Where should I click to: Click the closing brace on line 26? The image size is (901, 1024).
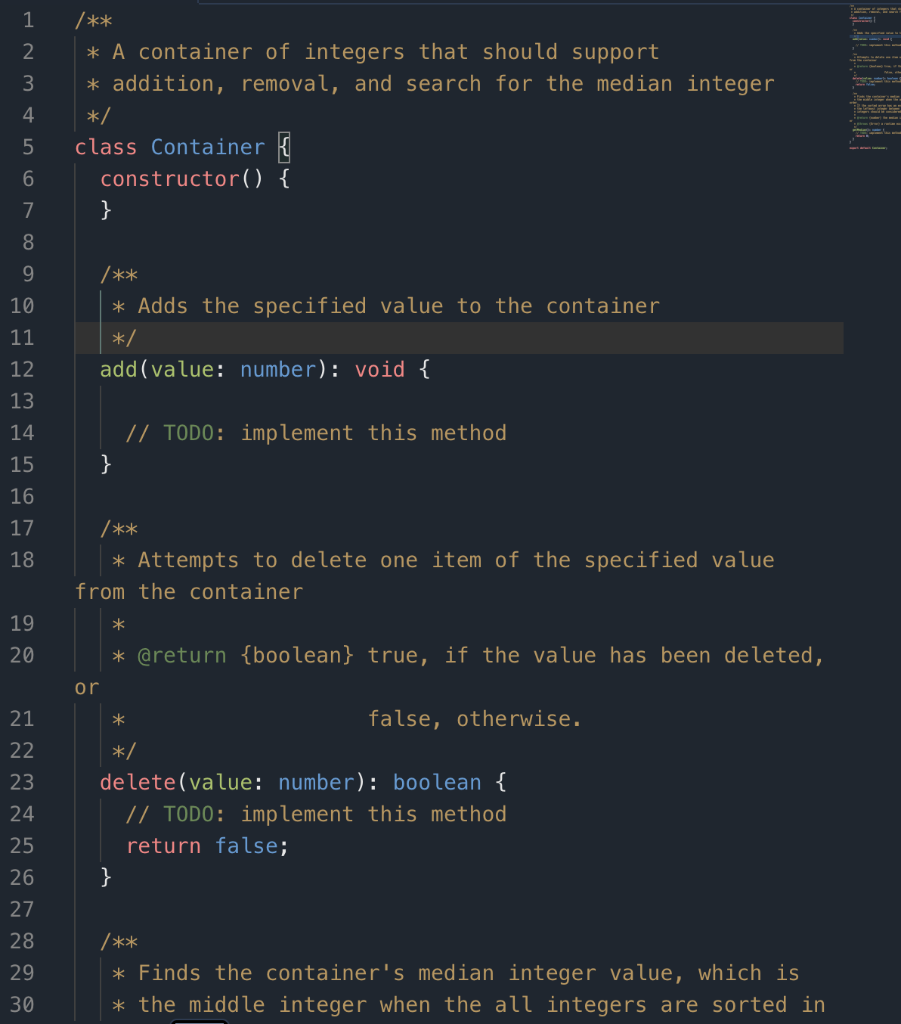click(104, 877)
